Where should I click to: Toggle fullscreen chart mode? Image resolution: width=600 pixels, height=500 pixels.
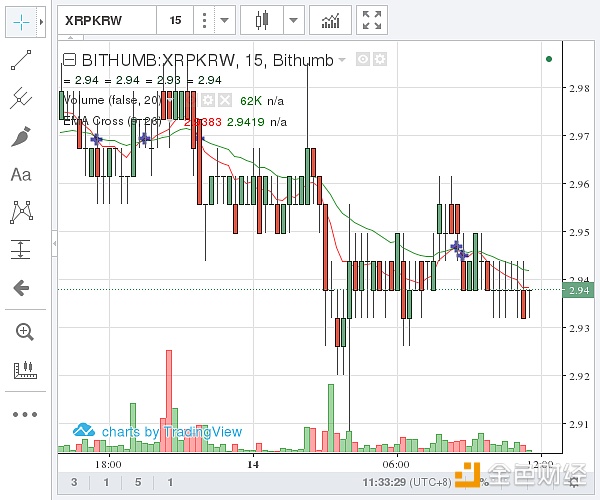pyautogui.click(x=372, y=20)
